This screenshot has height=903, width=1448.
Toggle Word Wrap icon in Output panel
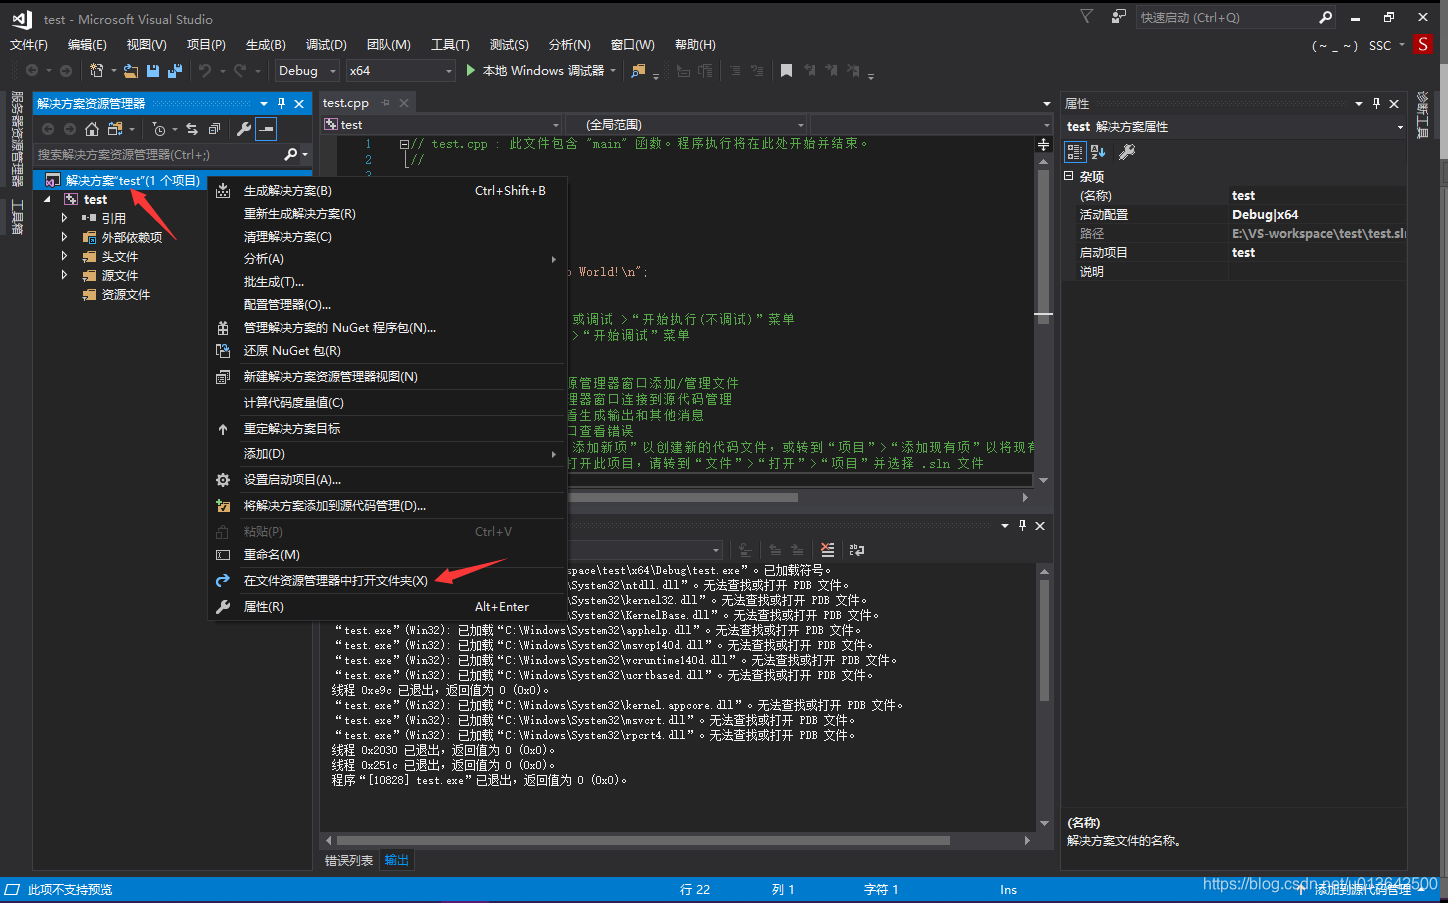(x=857, y=550)
